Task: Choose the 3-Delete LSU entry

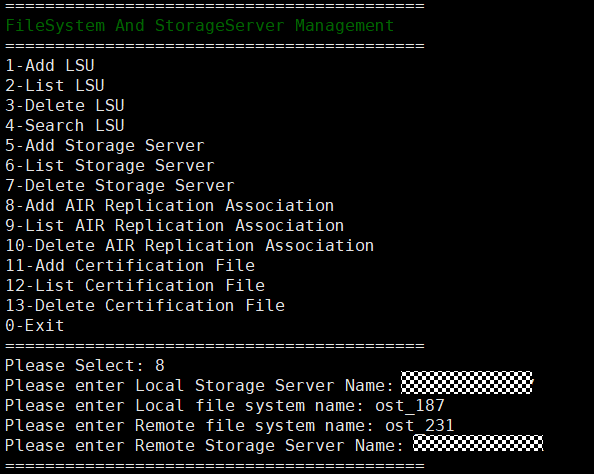Action: coord(65,106)
